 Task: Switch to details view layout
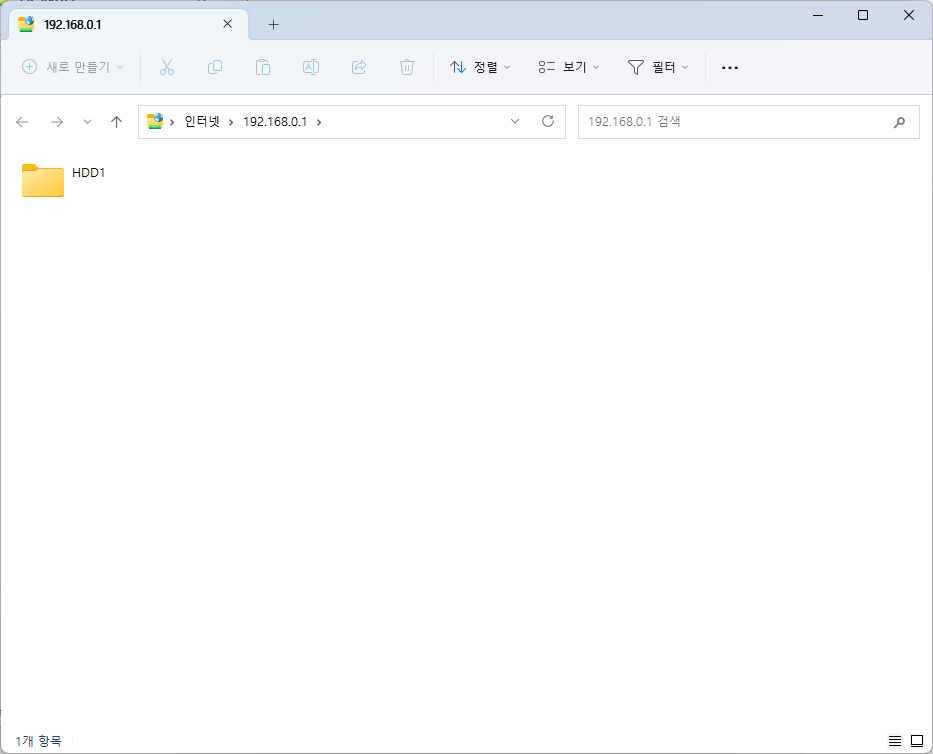point(893,741)
